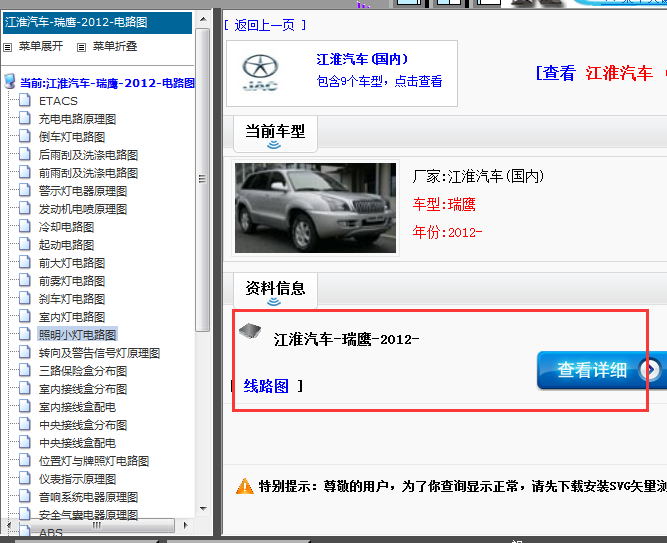The image size is (667, 543).
Task: Collapse all menus with 菜单折叠
Action: point(115,46)
